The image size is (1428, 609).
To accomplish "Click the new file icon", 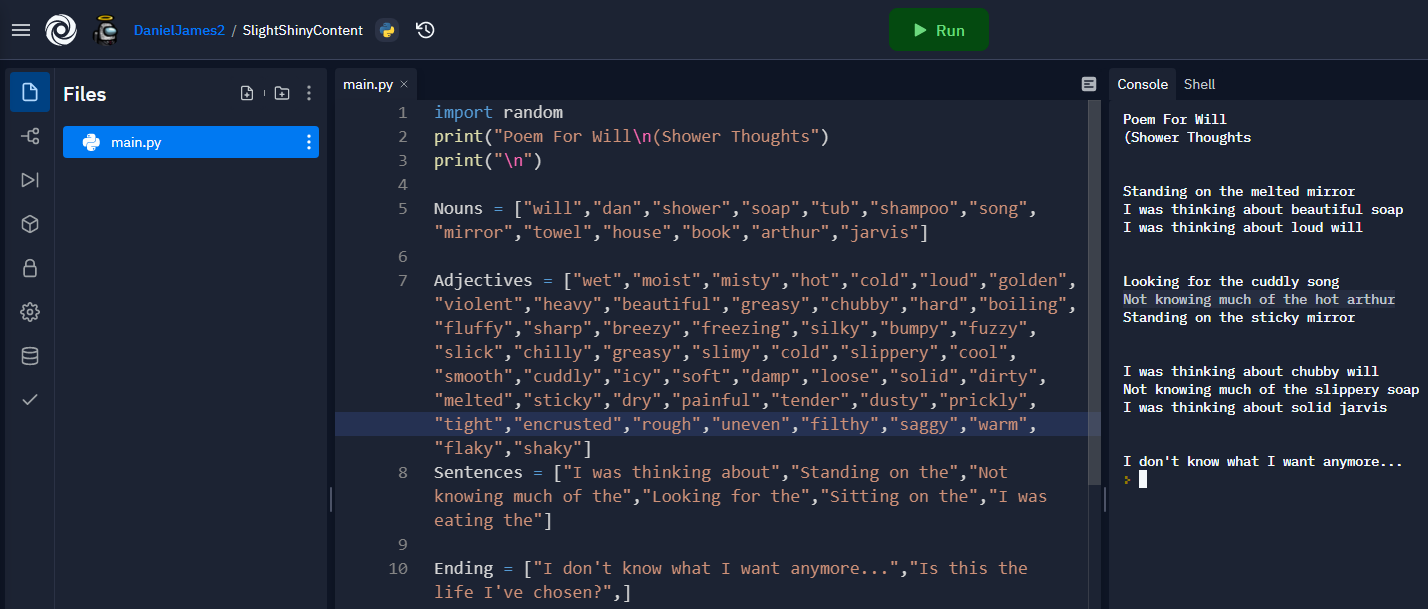I will [x=247, y=93].
